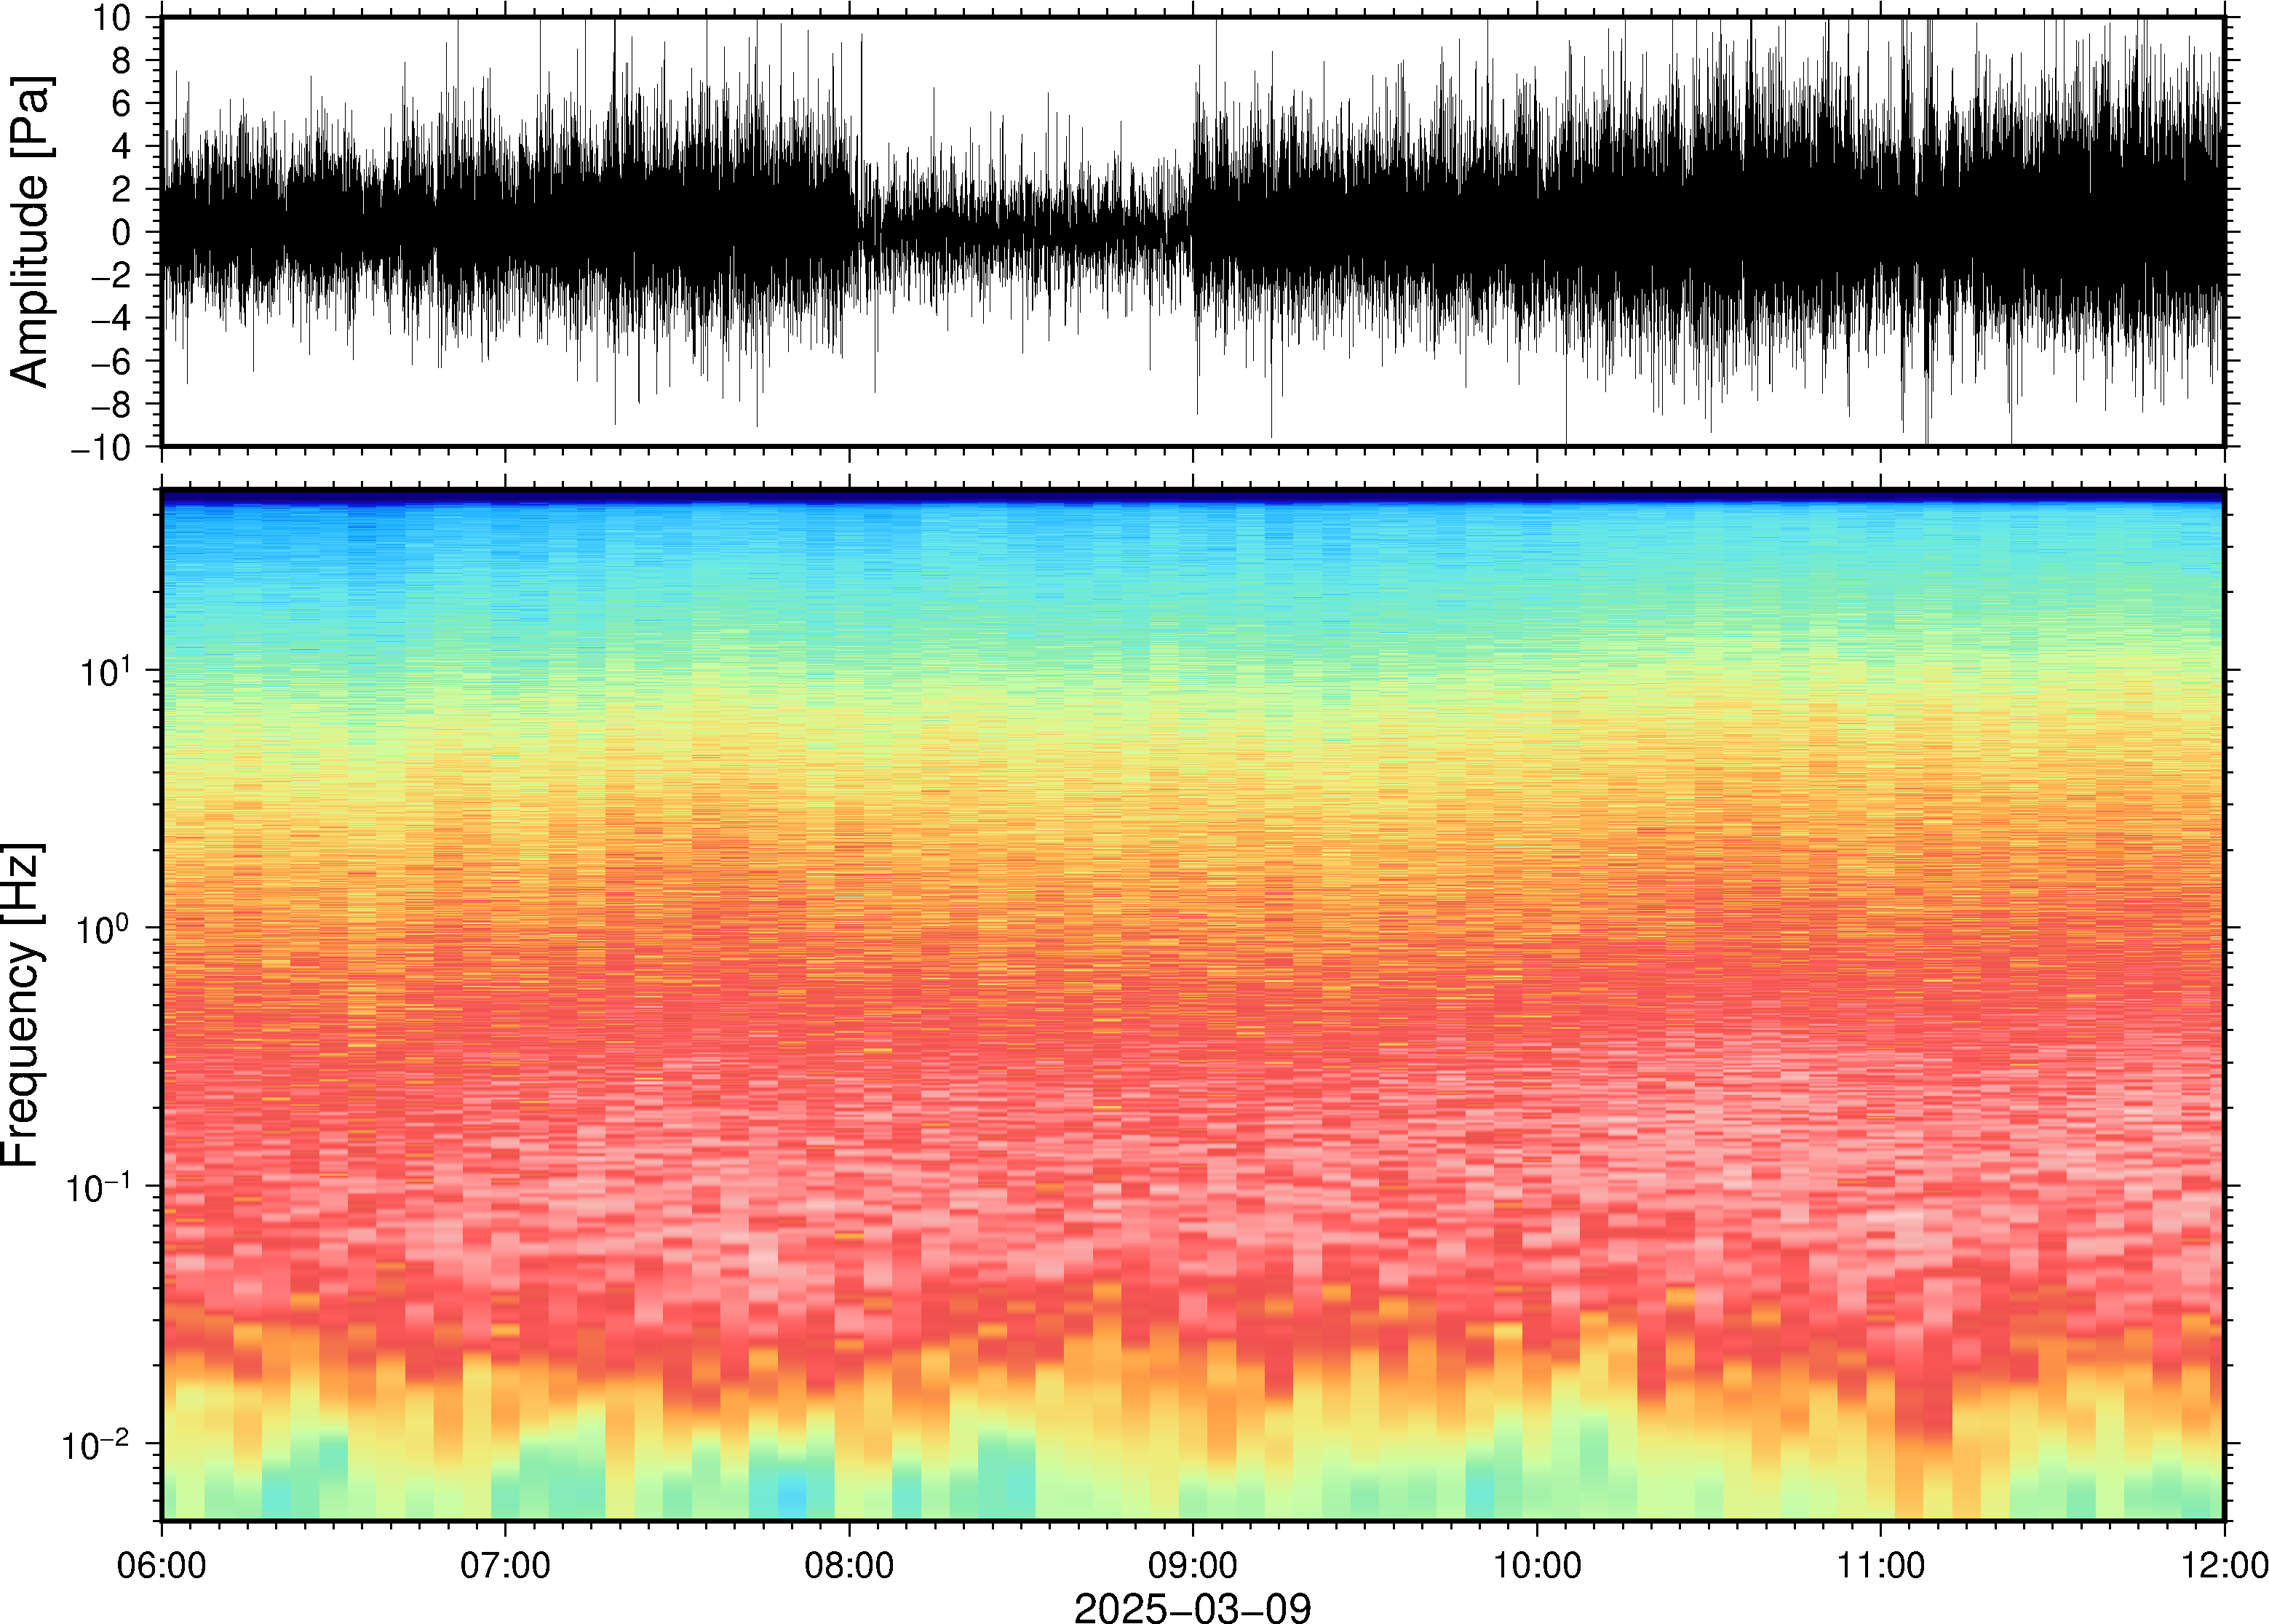Click the 09:00 time axis label
Screen dimensions: 2269x1624
coord(1193,1564)
